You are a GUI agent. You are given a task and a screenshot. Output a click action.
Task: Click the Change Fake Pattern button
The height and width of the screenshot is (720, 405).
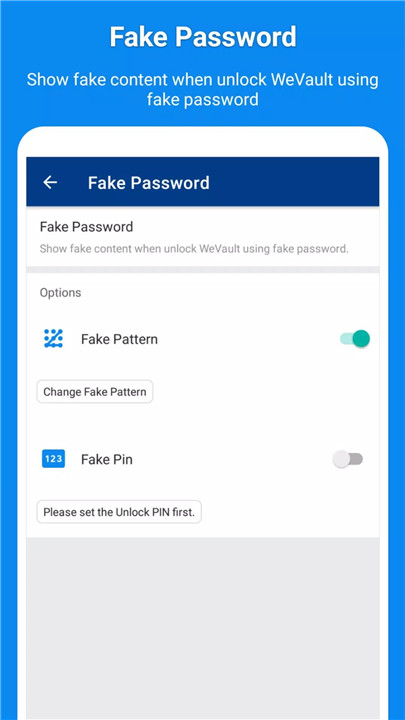point(95,392)
